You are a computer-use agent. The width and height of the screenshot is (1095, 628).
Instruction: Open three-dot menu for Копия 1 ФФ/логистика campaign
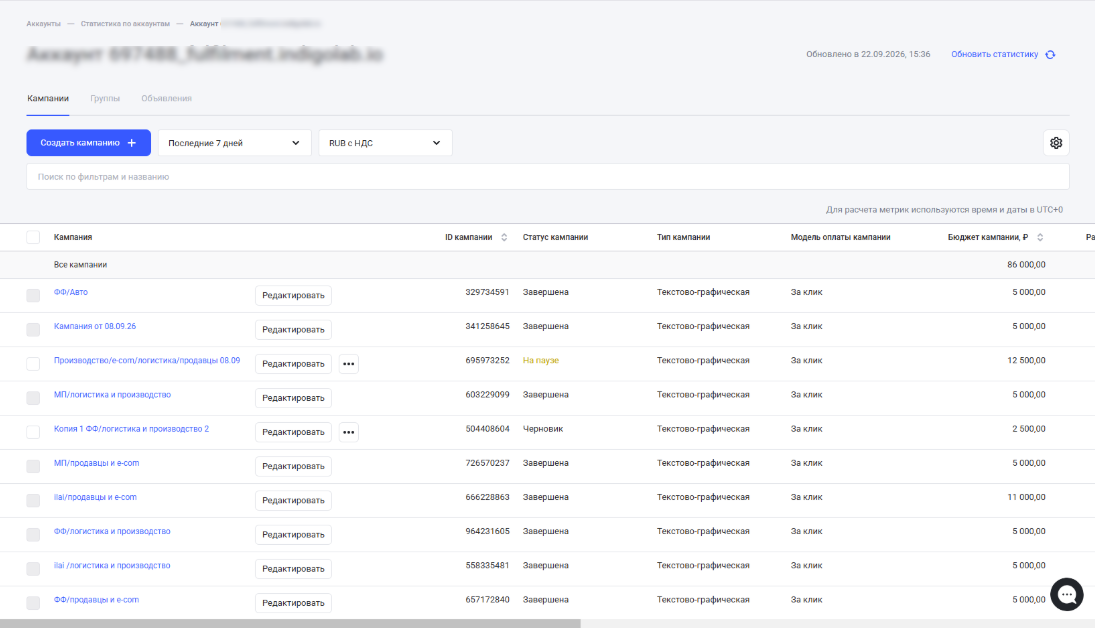[348, 432]
